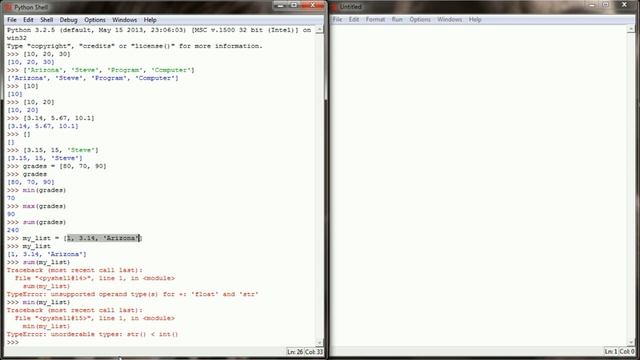Click the 'min(grades)' command line

(x=36, y=190)
